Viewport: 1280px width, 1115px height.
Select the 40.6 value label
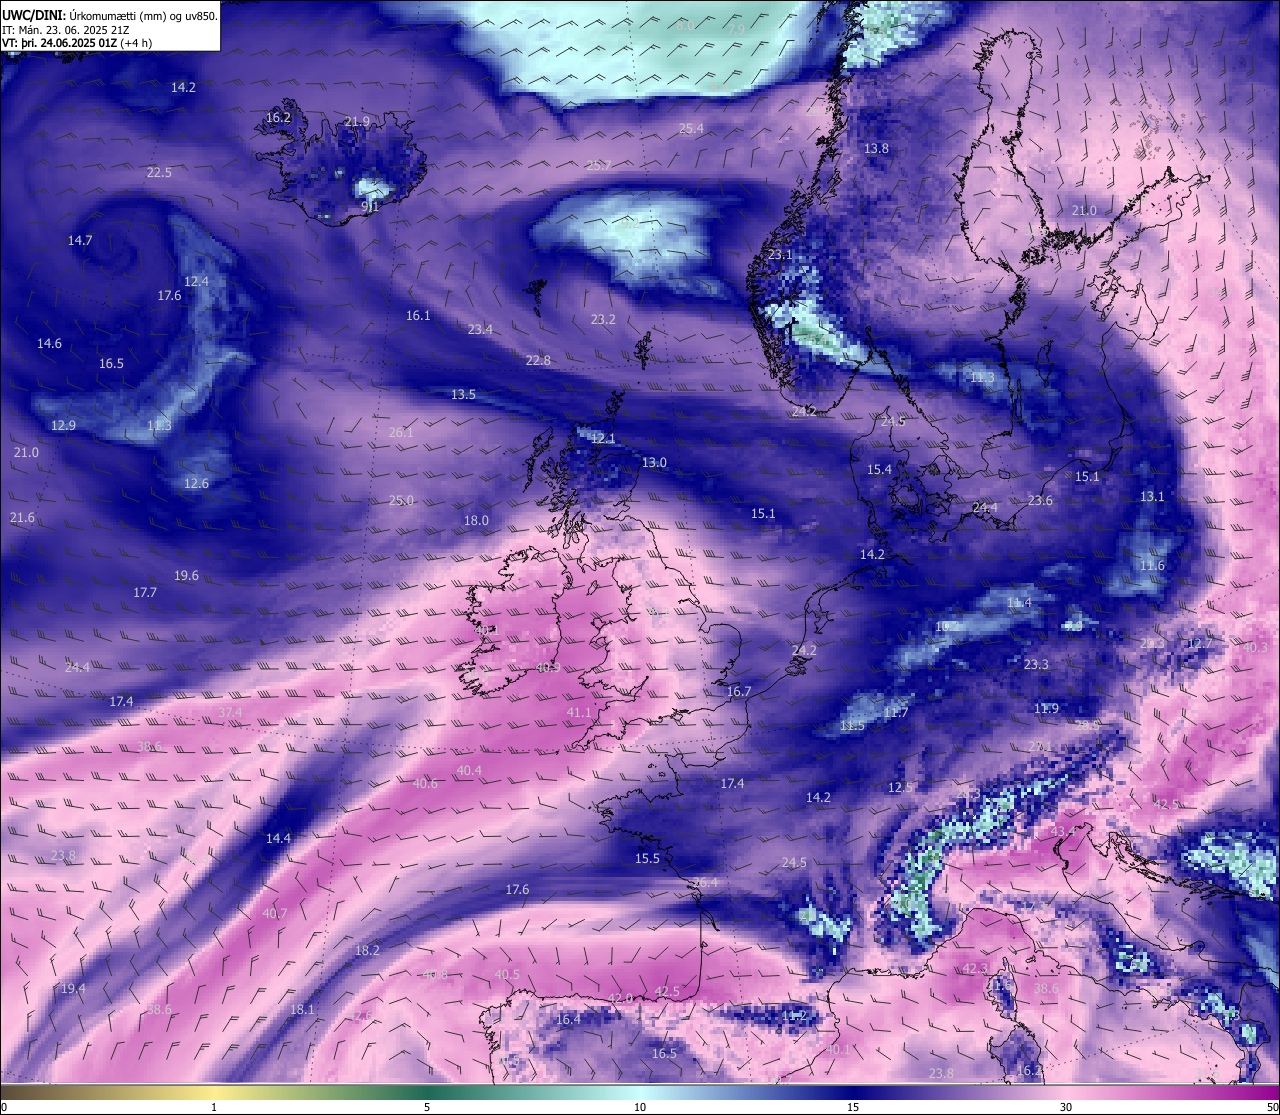point(425,784)
